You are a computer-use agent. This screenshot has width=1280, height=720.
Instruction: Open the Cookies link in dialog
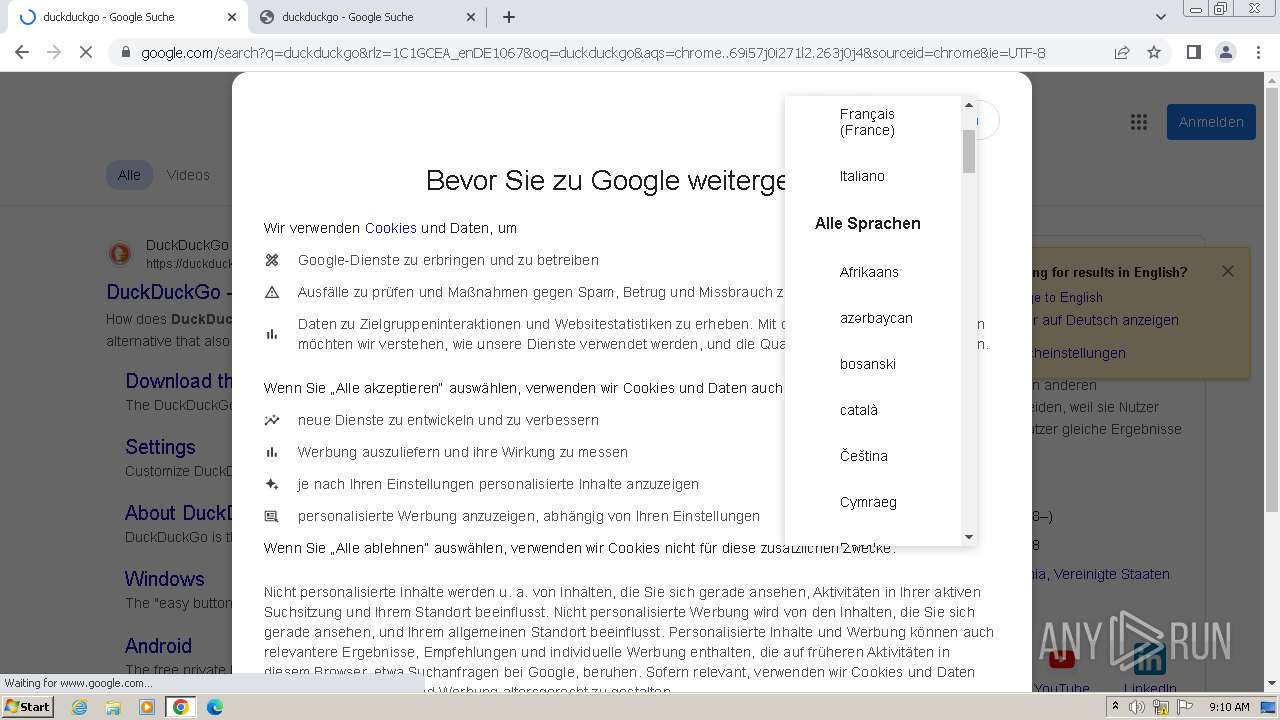pyautogui.click(x=390, y=228)
